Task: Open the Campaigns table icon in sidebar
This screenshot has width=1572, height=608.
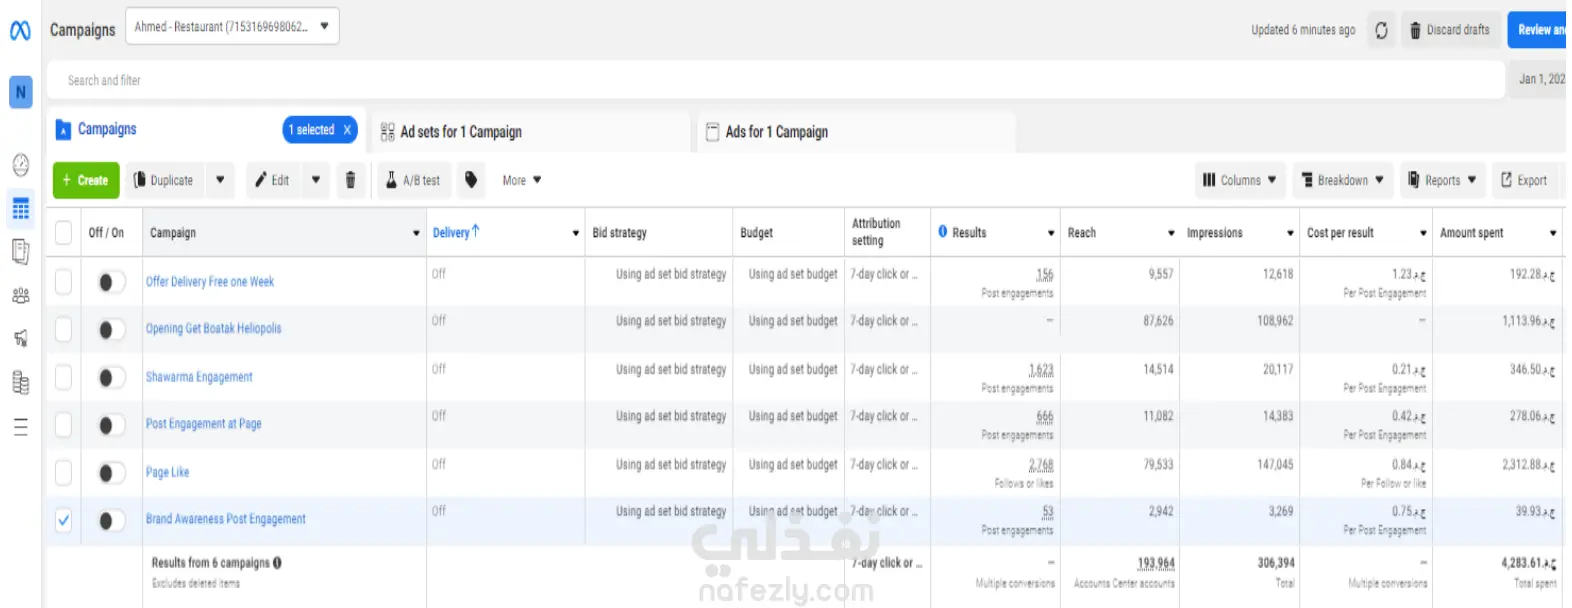Action: 20,209
